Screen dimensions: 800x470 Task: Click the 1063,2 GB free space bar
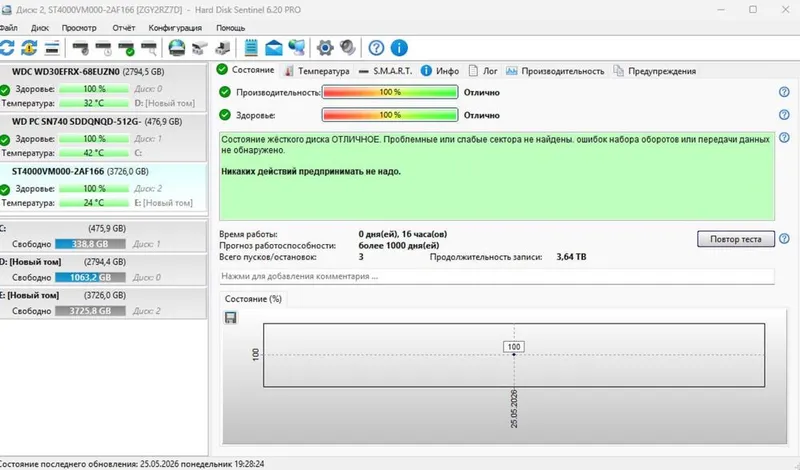click(90, 277)
